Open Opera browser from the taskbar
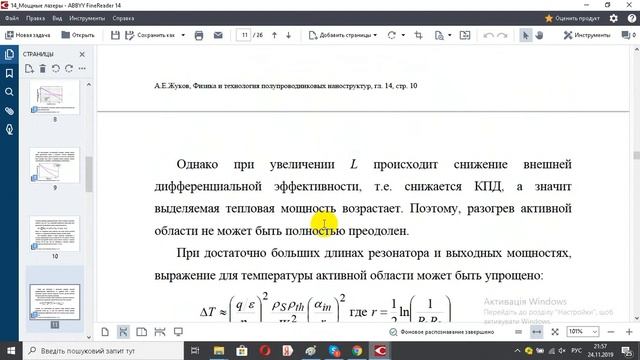The height and width of the screenshot is (360, 640). click(x=265, y=351)
